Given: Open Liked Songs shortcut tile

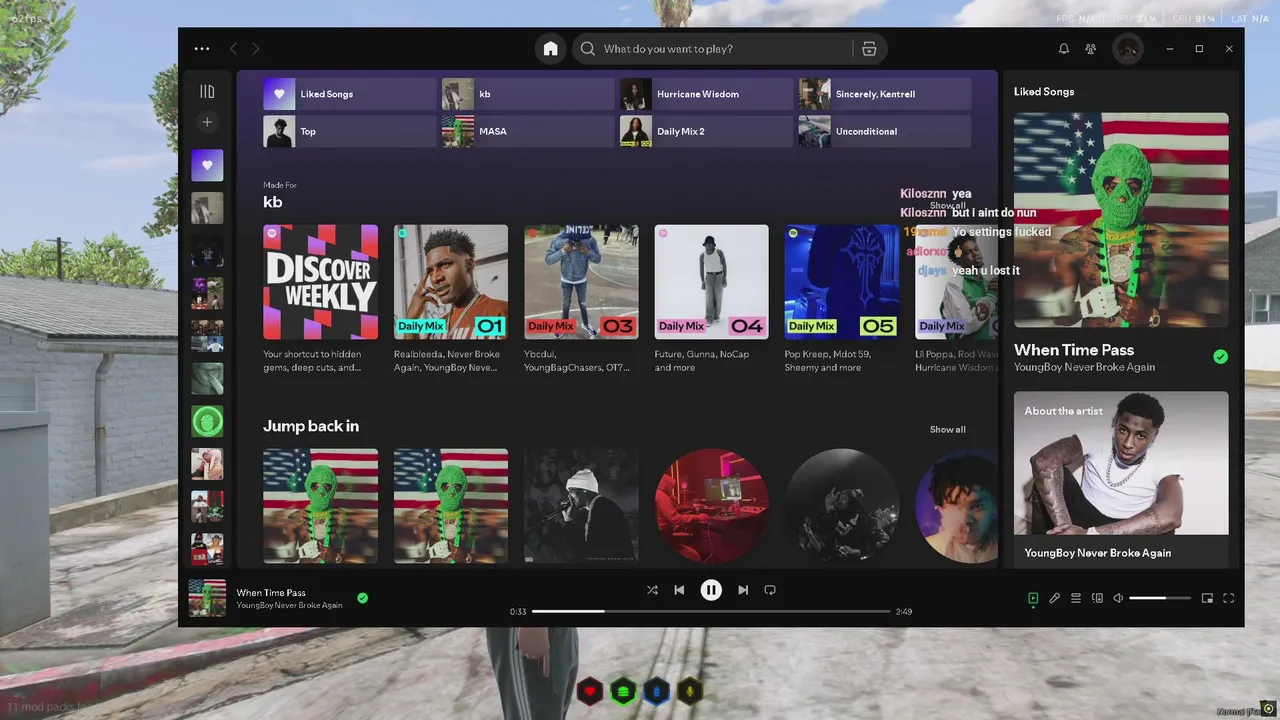Looking at the screenshot, I should (x=350, y=94).
